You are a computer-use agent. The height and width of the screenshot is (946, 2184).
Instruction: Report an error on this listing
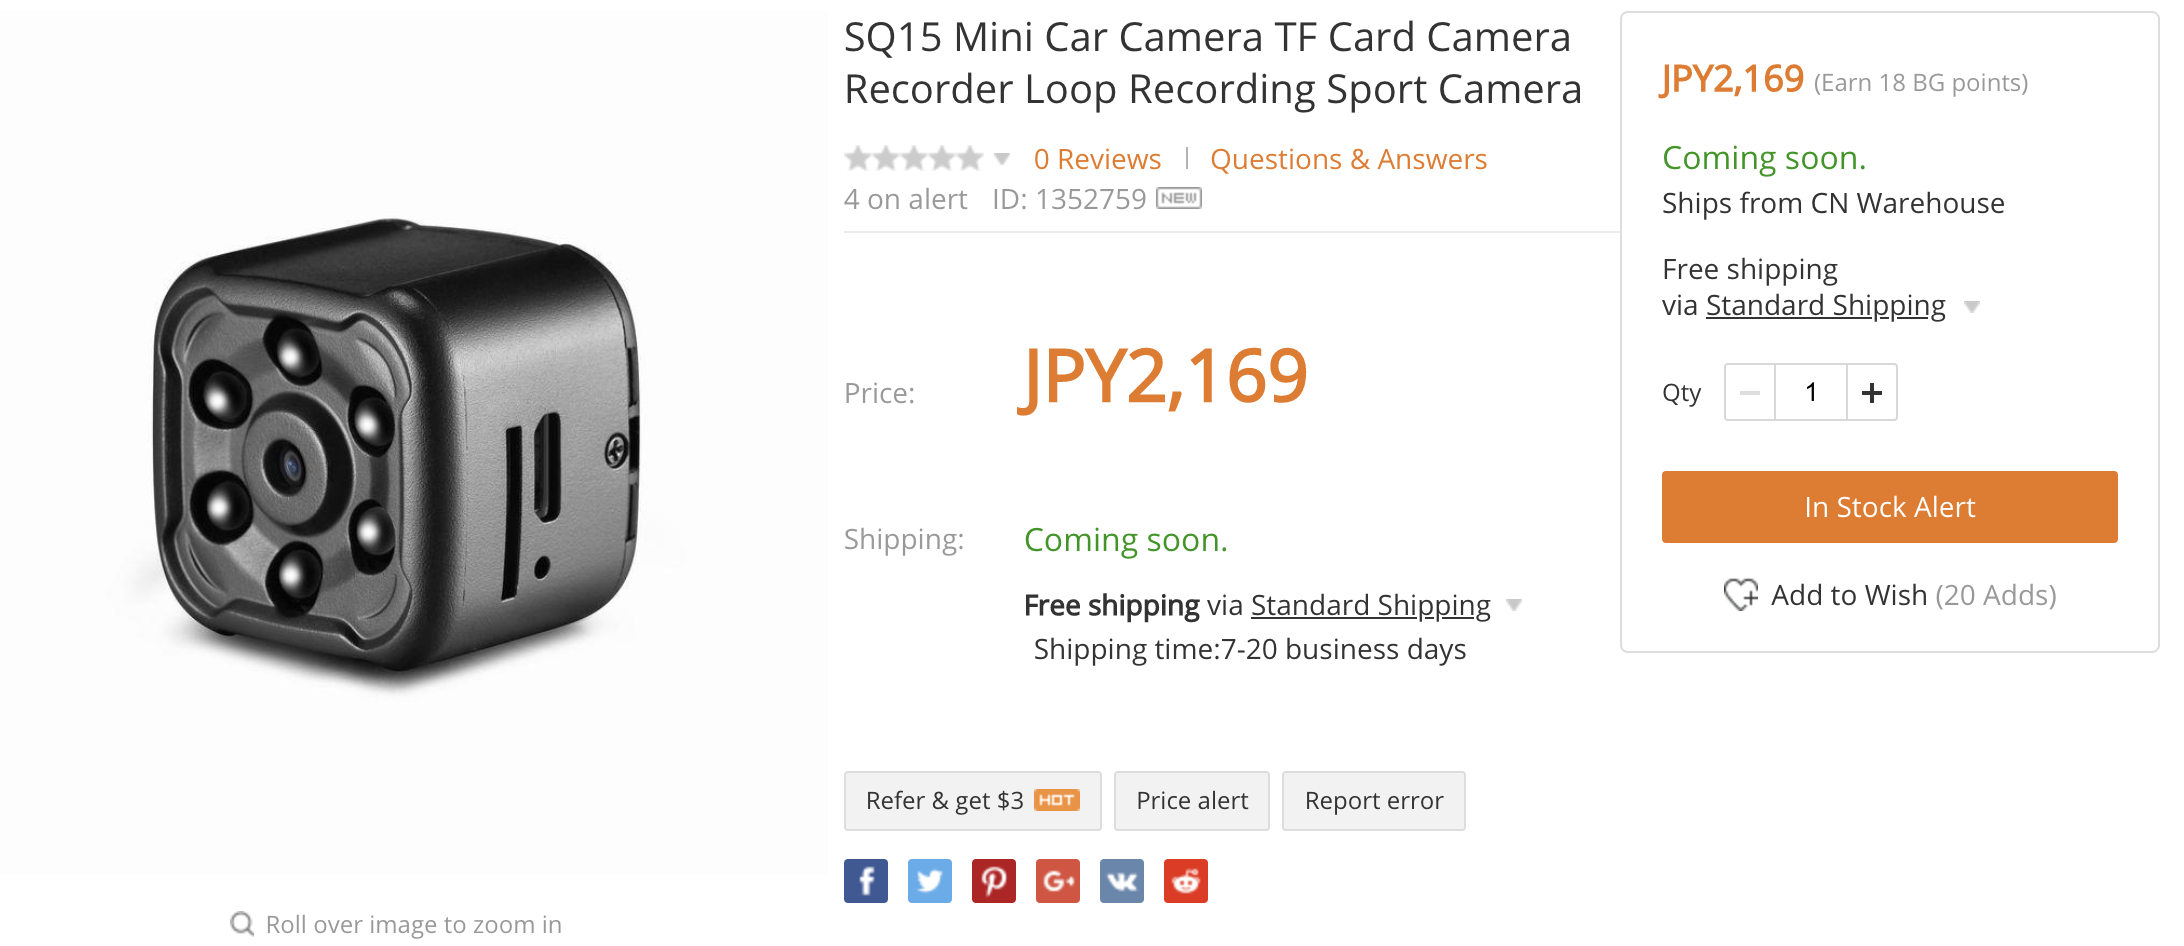[x=1373, y=800]
